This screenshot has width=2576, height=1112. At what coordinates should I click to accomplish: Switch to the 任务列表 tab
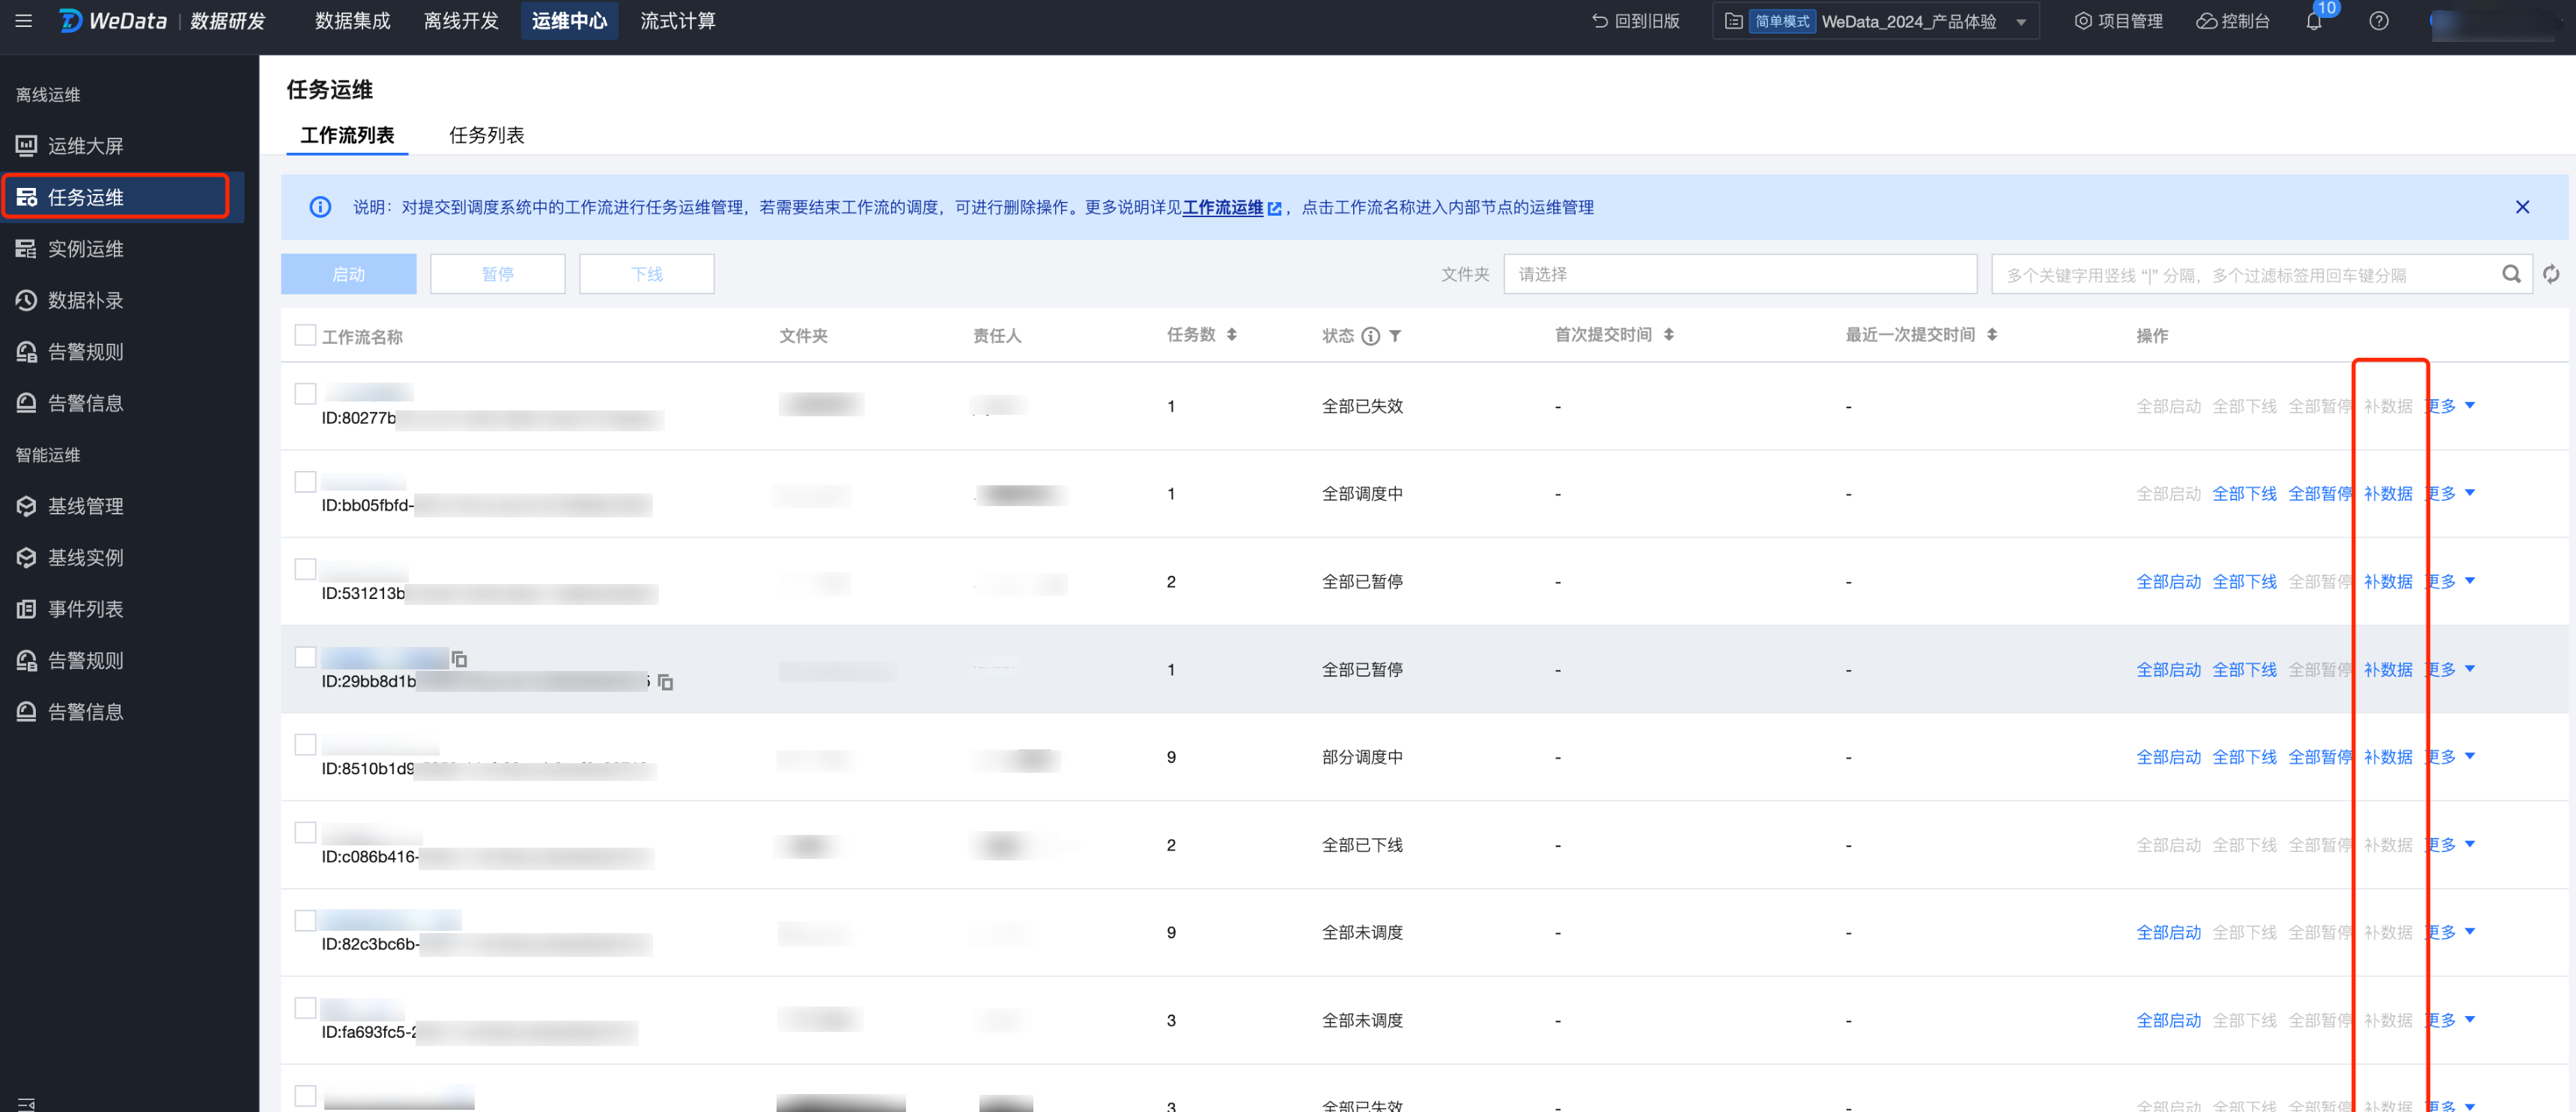point(486,135)
